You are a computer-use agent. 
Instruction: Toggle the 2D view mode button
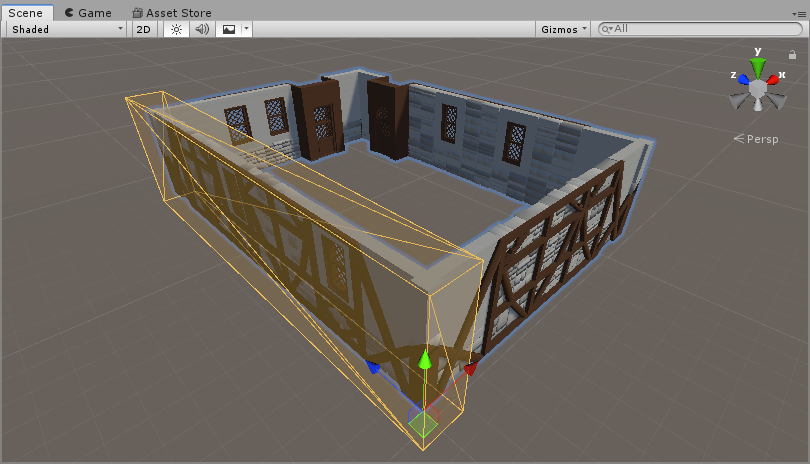click(144, 29)
